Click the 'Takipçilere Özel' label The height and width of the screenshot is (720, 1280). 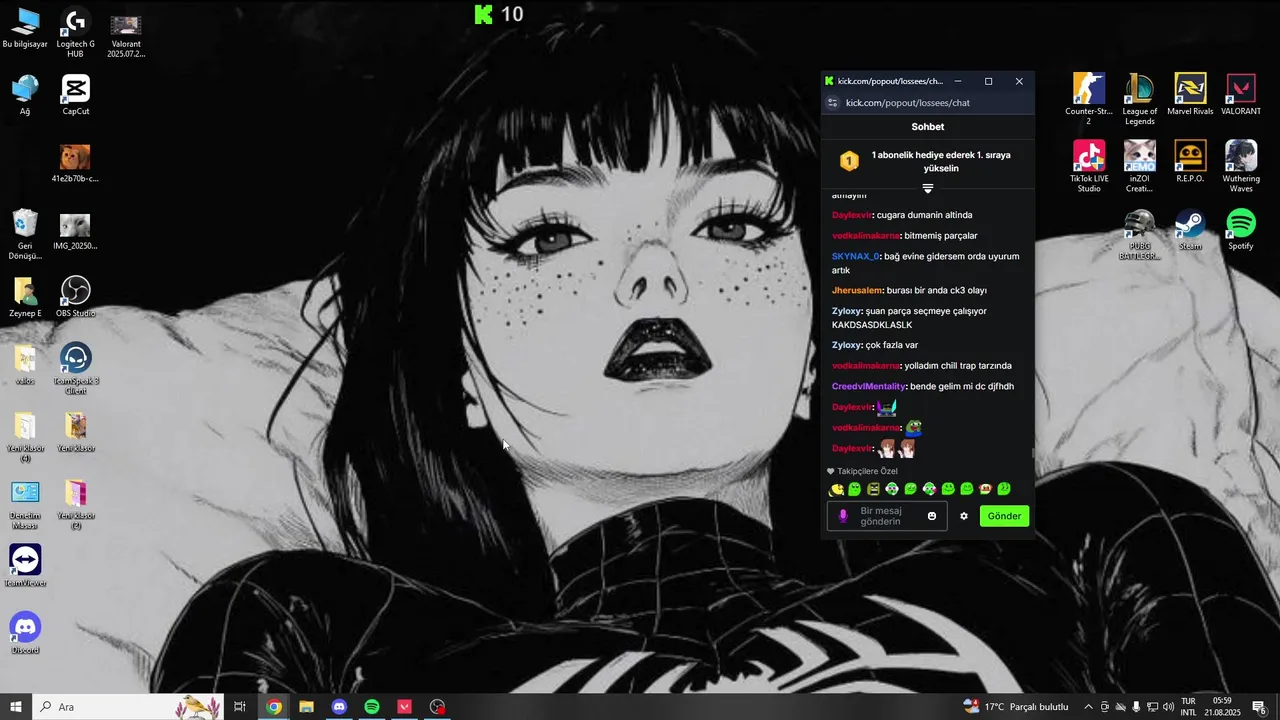click(x=867, y=471)
